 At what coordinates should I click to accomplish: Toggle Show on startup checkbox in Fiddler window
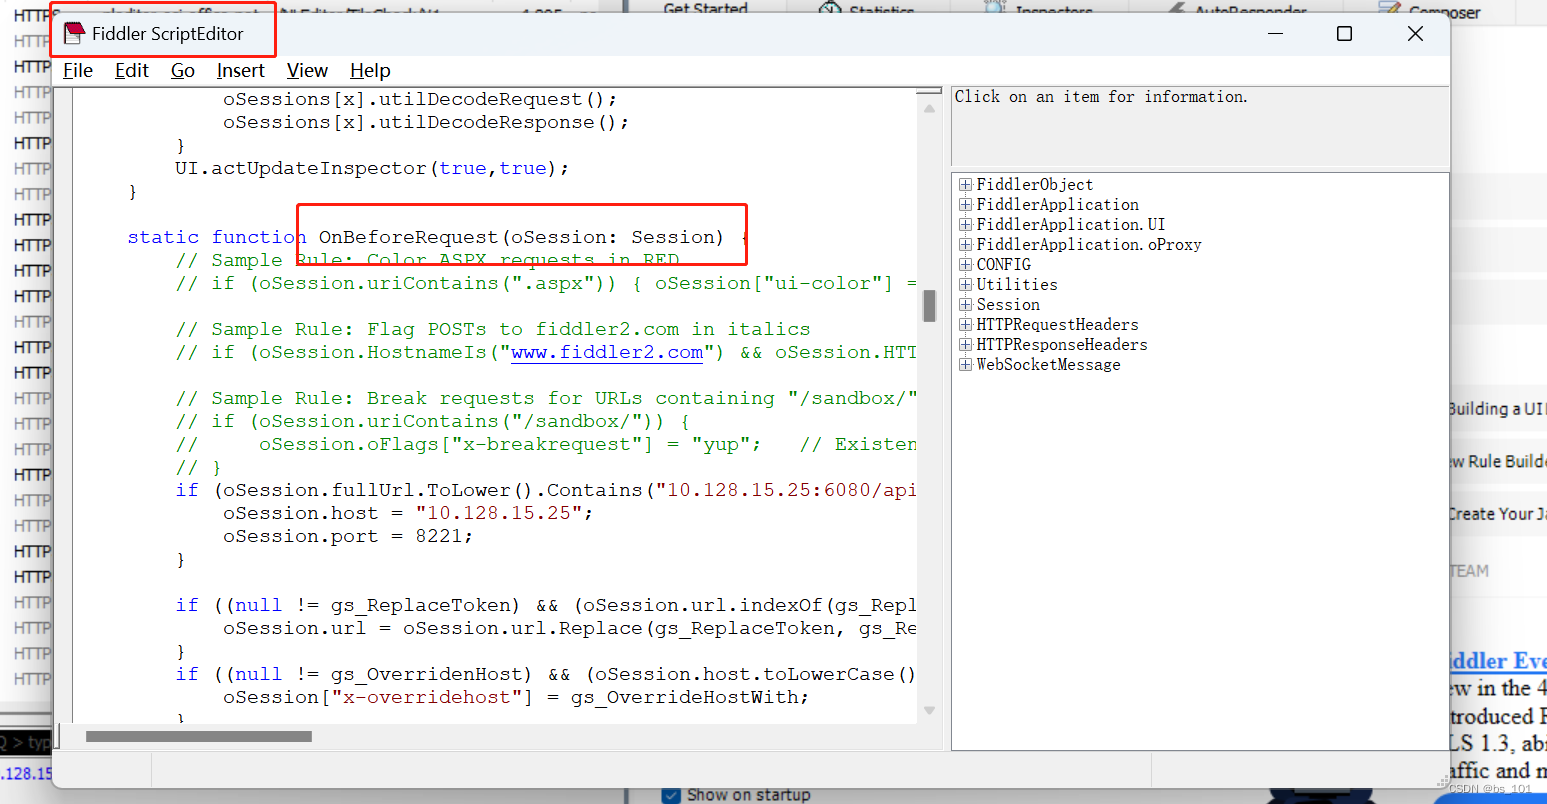click(x=672, y=795)
